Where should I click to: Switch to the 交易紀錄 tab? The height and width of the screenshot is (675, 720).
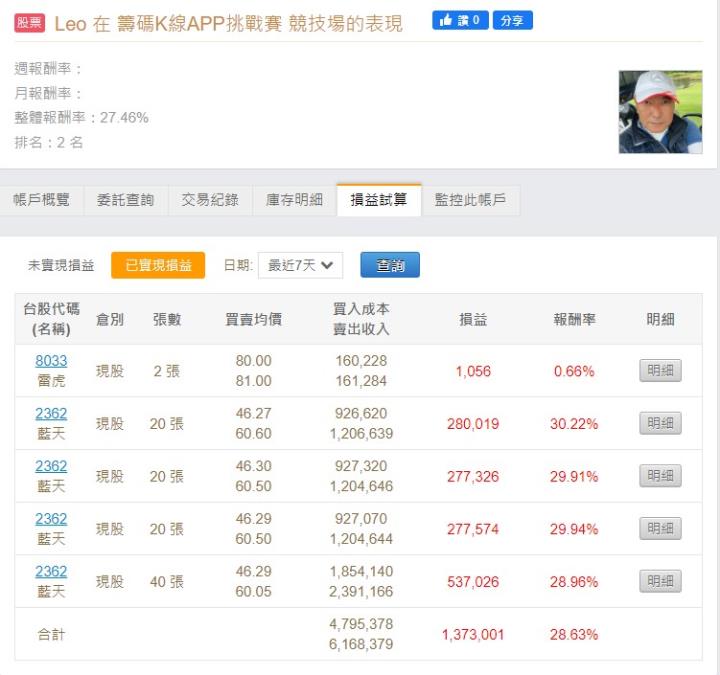[210, 200]
